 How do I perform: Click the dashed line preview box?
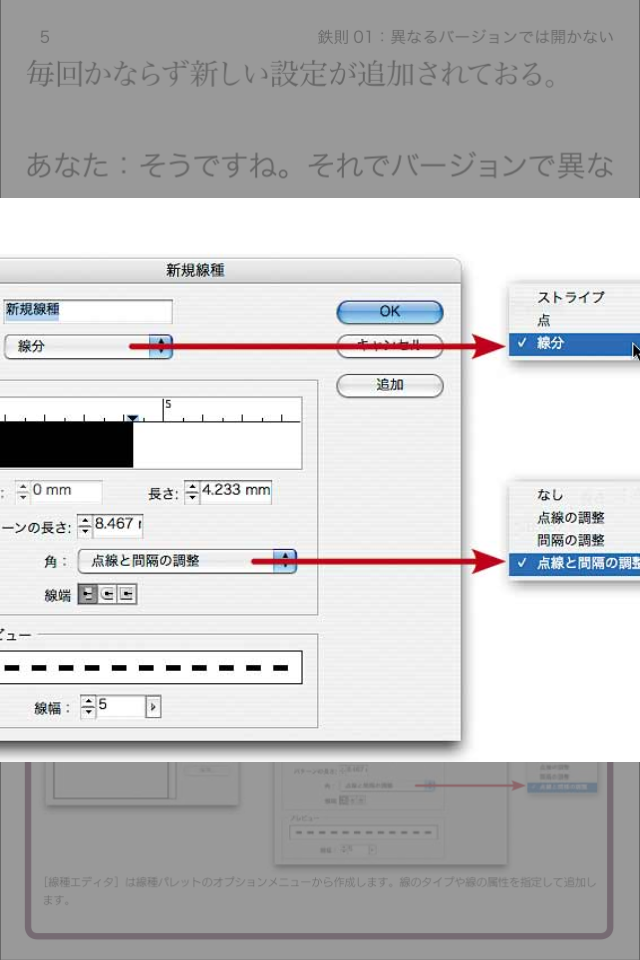coord(151,667)
